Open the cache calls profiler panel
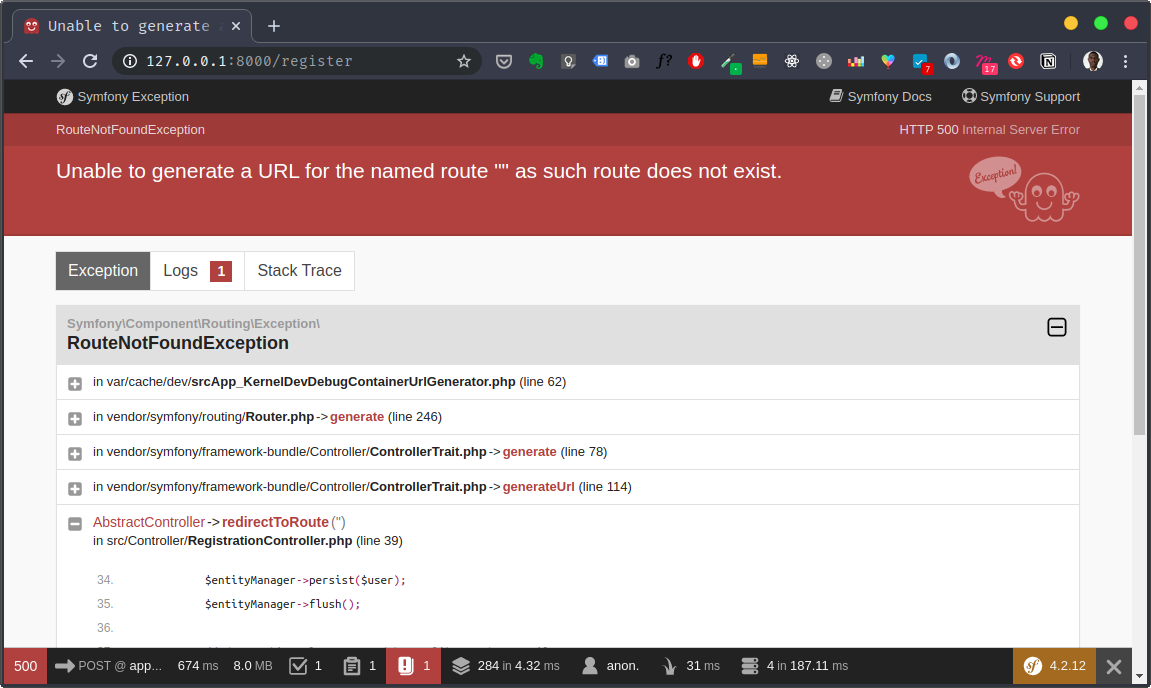The image size is (1151, 688). pyautogui.click(x=505, y=666)
